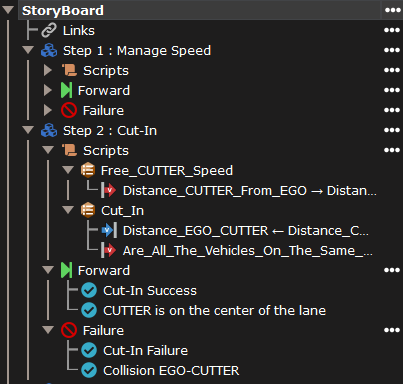Viewport: 403px width, 384px height.
Task: Click the green Forward icon under Step 2
Action: (x=66, y=270)
